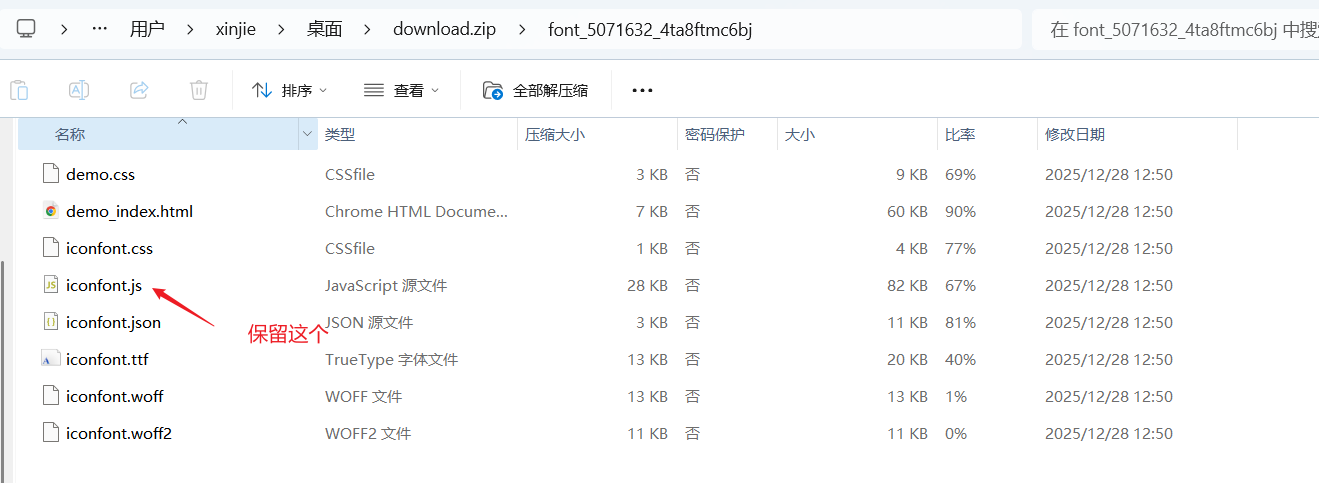This screenshot has height=483, width=1319.
Task: Click the rename icon in toolbar
Action: coord(79,90)
